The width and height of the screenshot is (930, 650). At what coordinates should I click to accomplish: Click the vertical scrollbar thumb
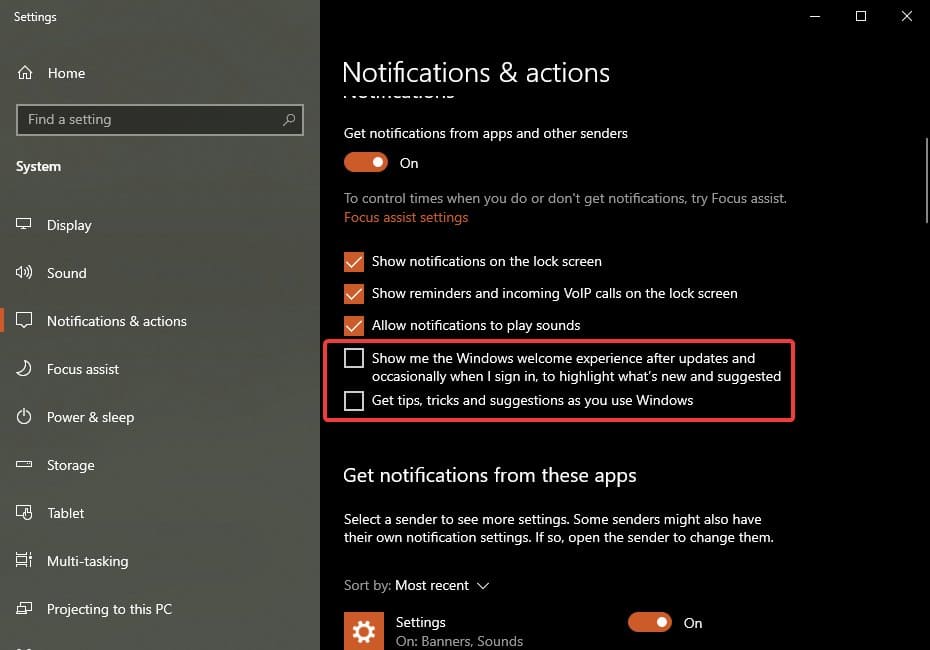click(x=926, y=180)
